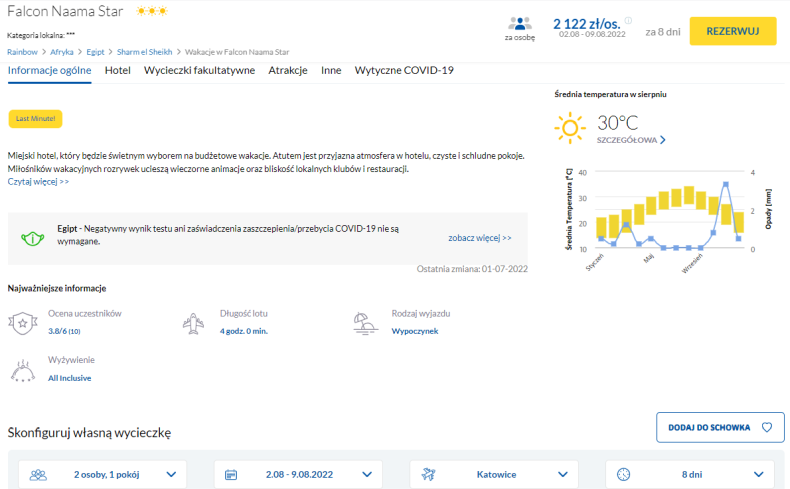This screenshot has width=790, height=489.
Task: Go to the Atrakcje tab
Action: point(288,71)
